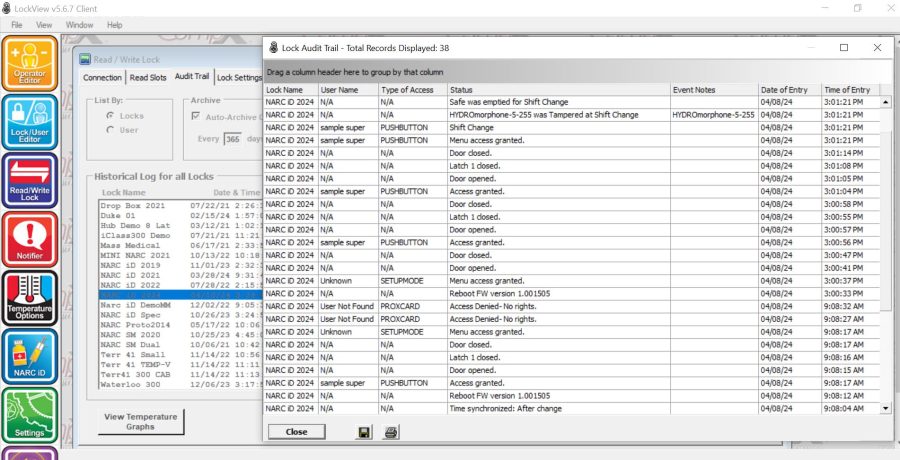
Task: Open the Settings gear panel
Action: click(30, 415)
